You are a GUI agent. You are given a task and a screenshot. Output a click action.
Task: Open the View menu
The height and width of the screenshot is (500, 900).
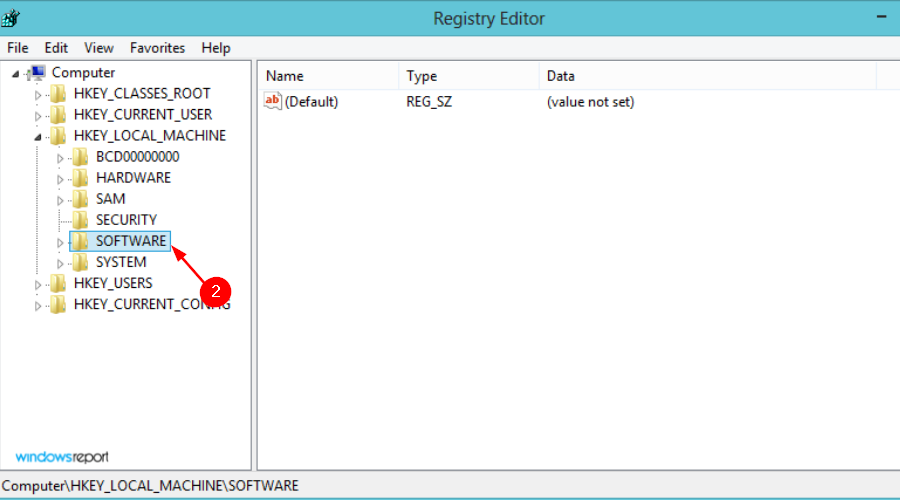pos(99,48)
